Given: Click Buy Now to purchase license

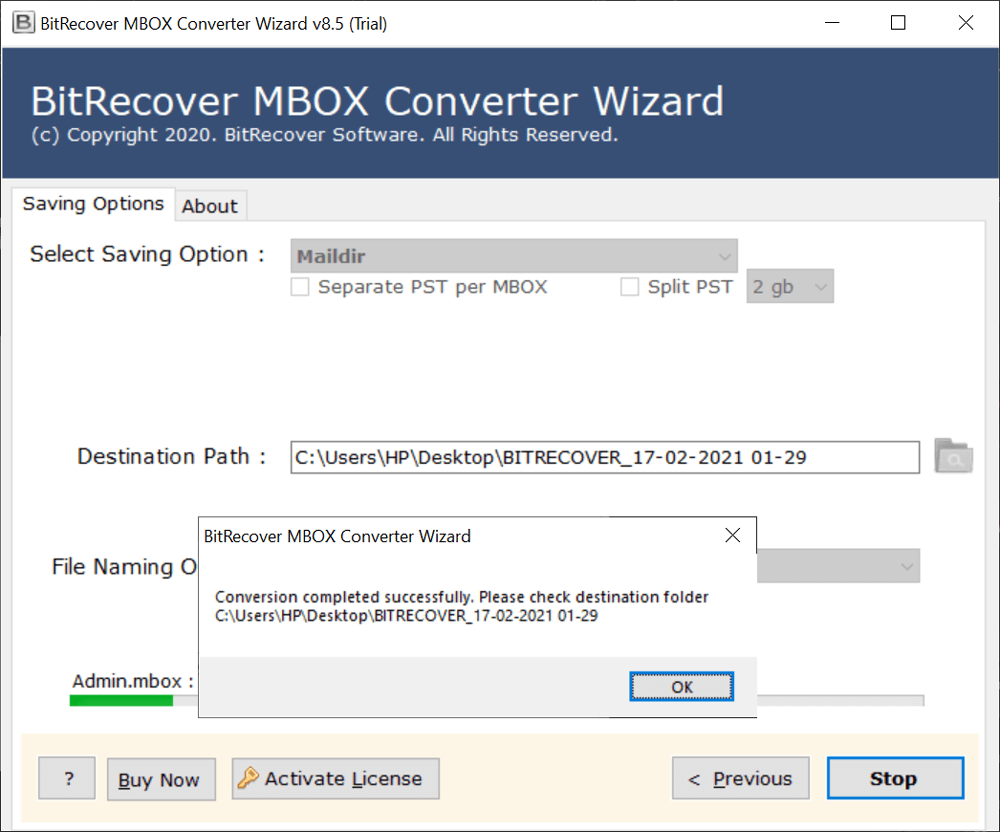Looking at the screenshot, I should click(161, 779).
